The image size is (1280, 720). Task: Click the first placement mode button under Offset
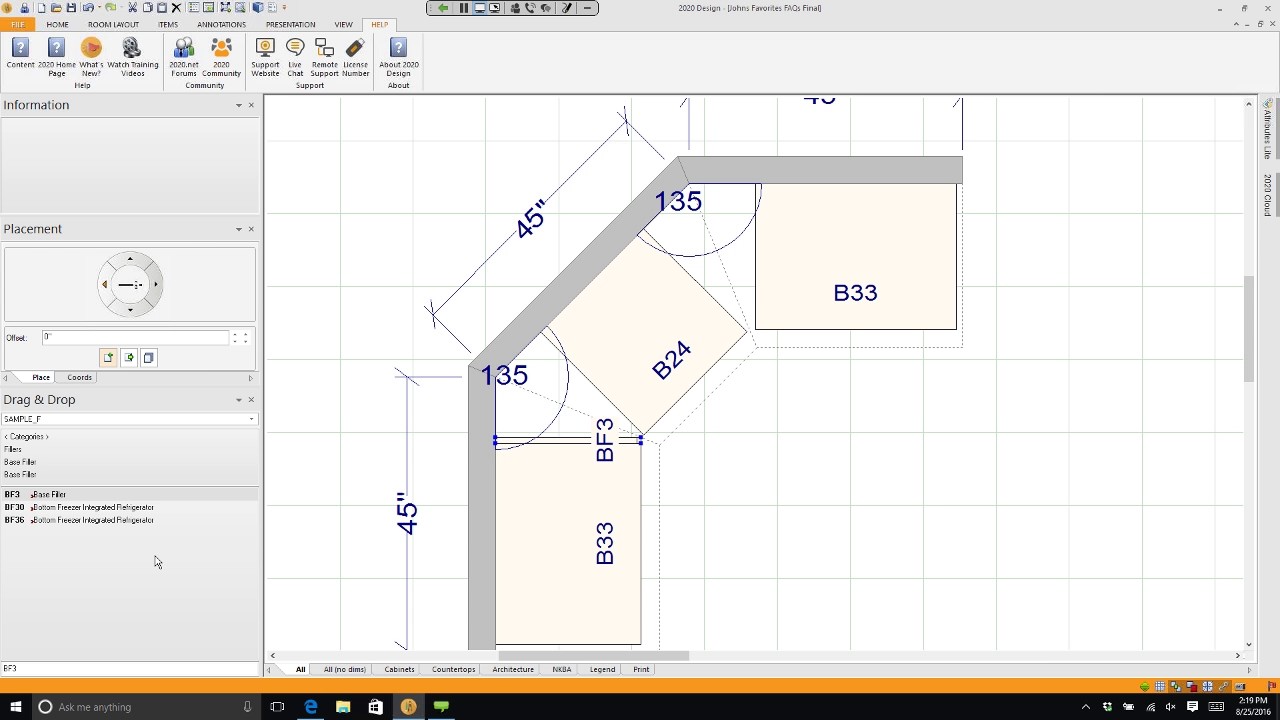point(108,358)
